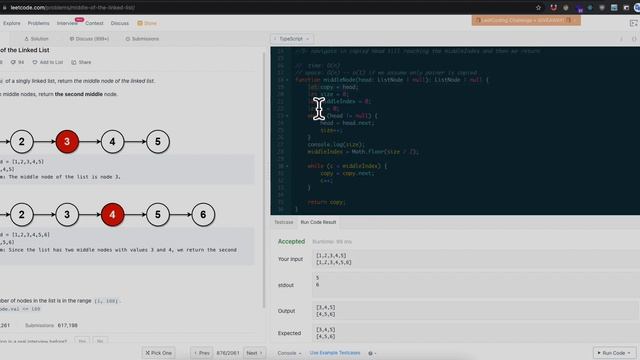Click the description panel vertical scrollbar
This screenshot has width=640, height=360.
pyautogui.click(x=264, y=180)
